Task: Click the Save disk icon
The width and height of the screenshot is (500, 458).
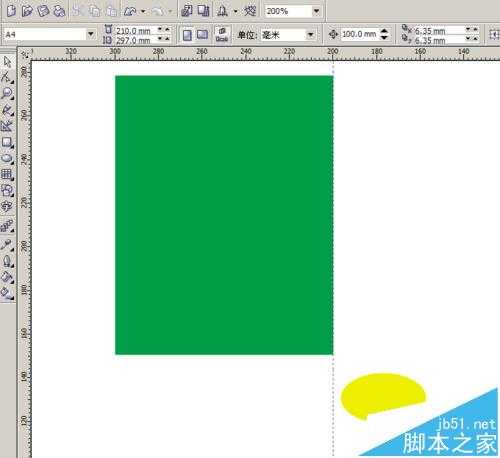Action: 43,11
